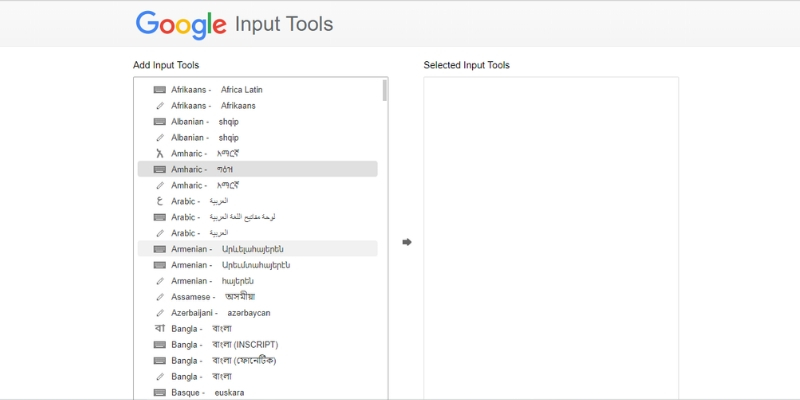Screen dimensions: 800x400
Task: Click the Google logo in the header
Action: pyautogui.click(x=181, y=24)
